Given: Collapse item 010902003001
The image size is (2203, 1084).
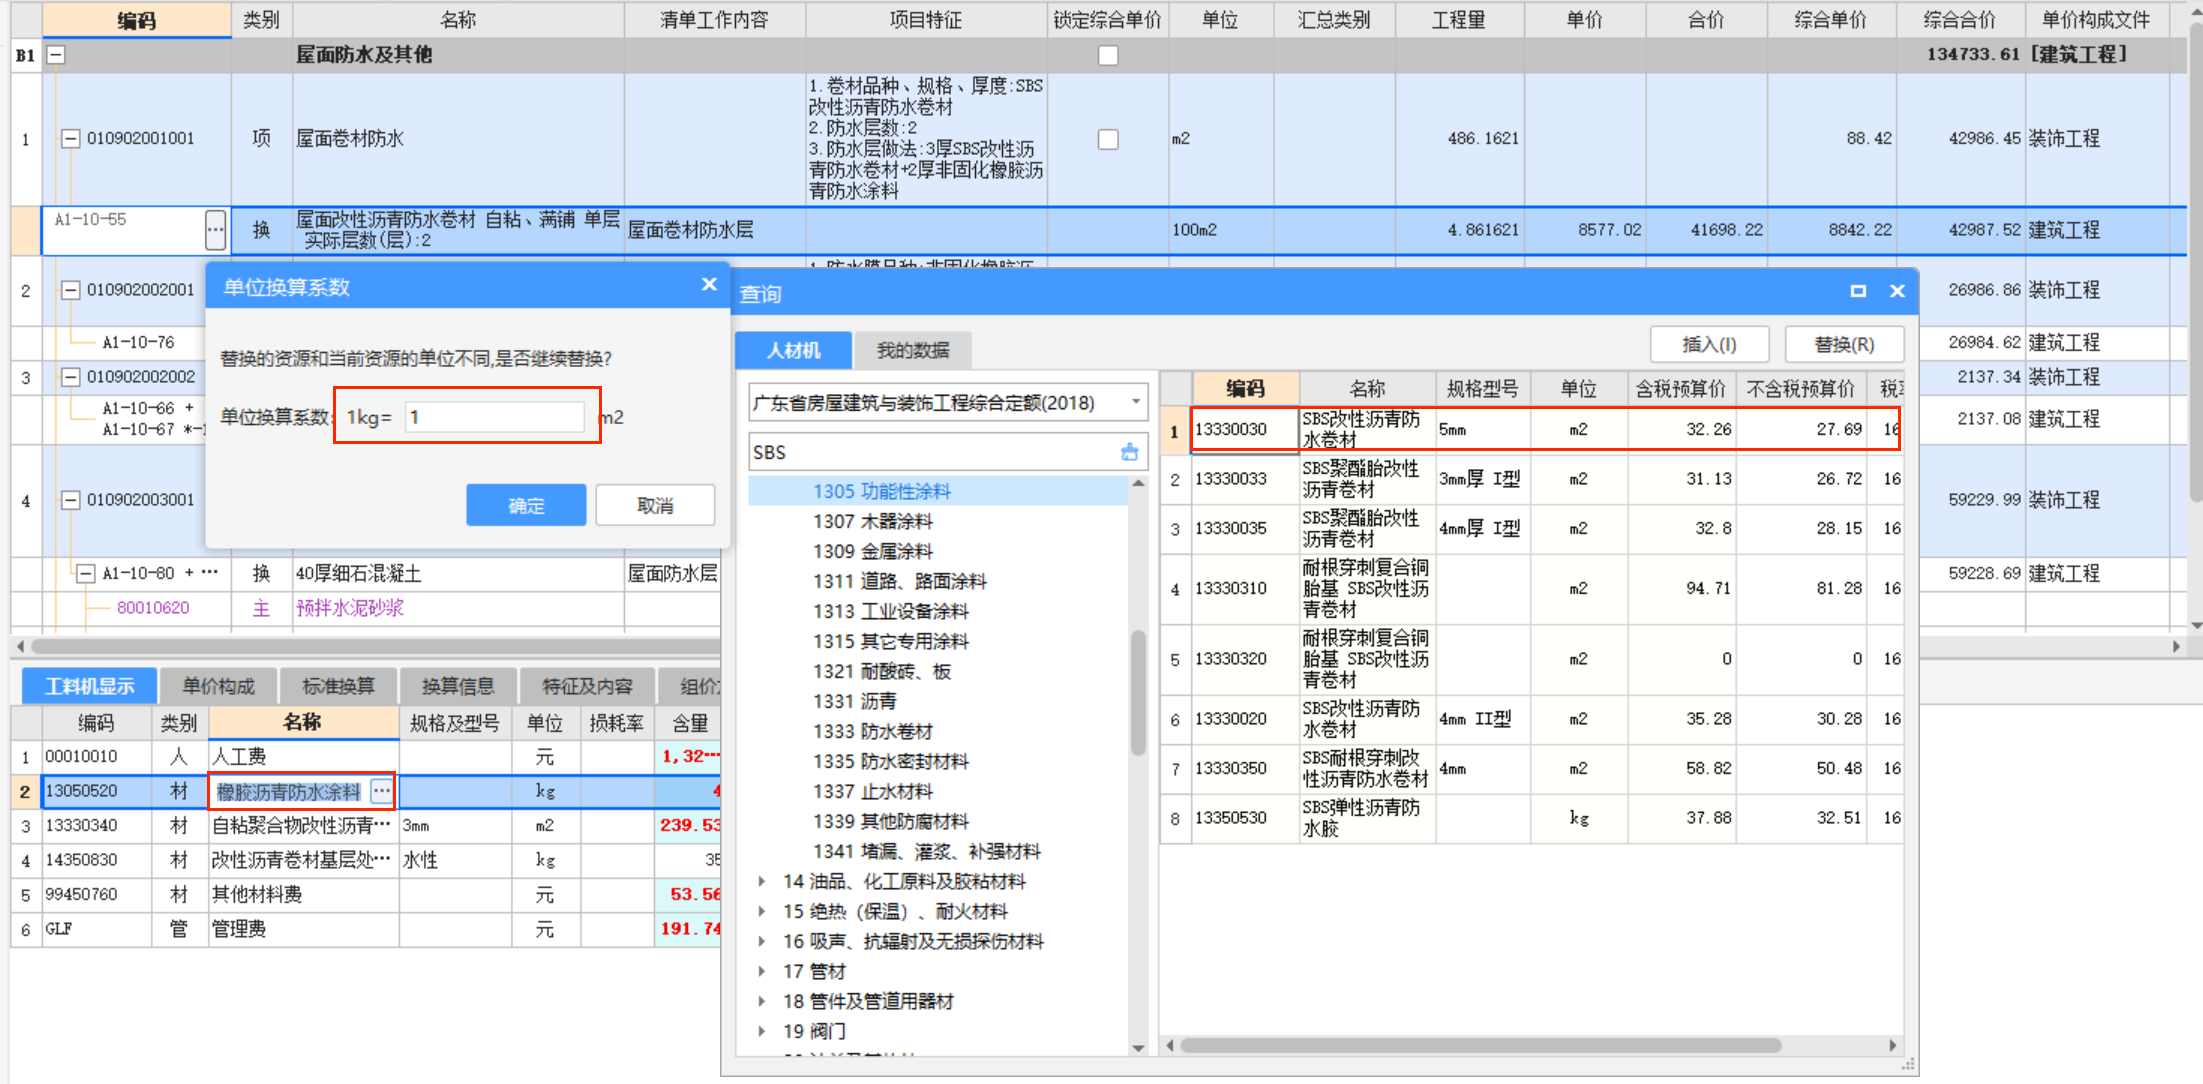Looking at the screenshot, I should [x=70, y=500].
